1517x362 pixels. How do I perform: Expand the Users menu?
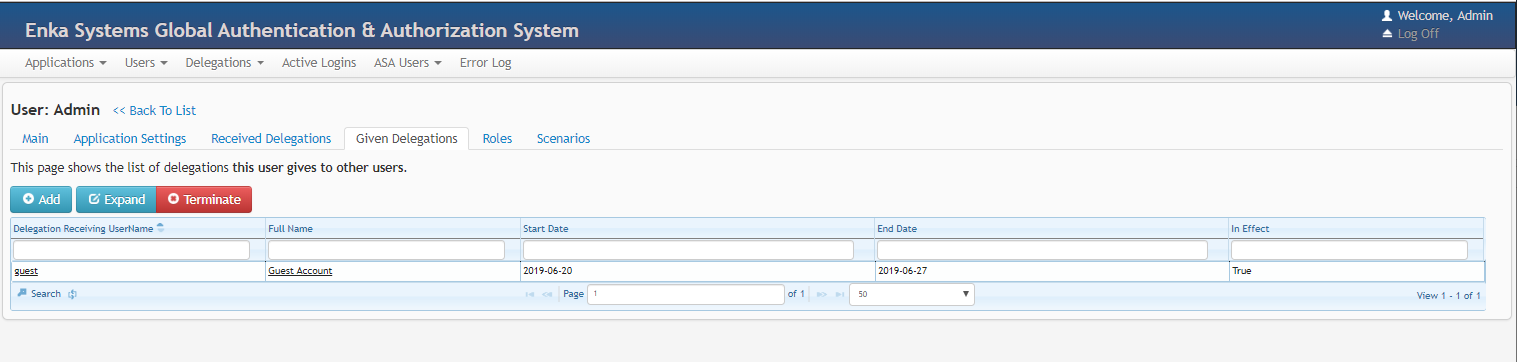click(146, 62)
